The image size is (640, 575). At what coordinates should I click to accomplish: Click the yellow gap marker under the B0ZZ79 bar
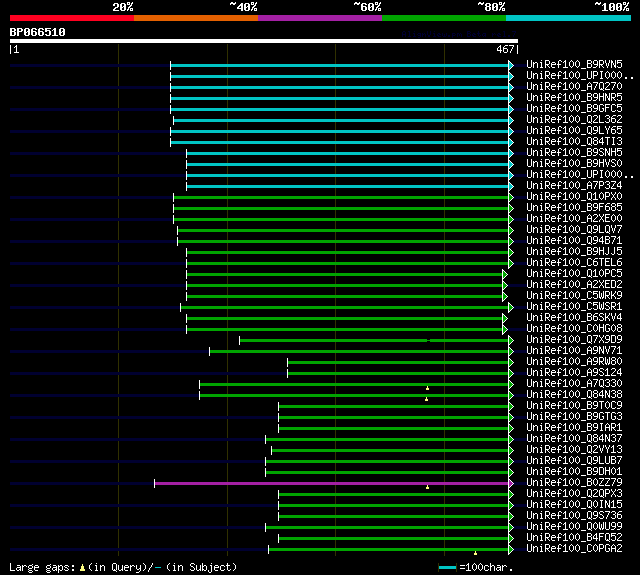pos(427,487)
